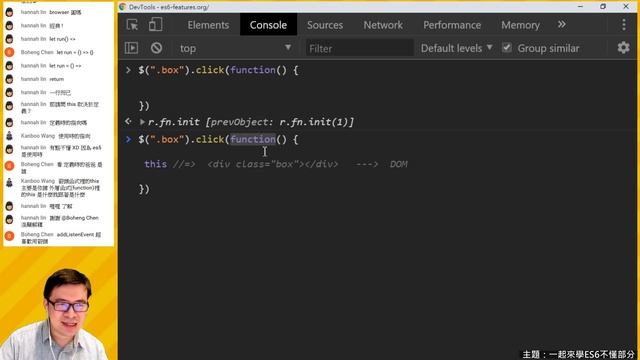Click the r.fn.init [prevObject] result text
The height and width of the screenshot is (360, 640).
click(x=251, y=122)
